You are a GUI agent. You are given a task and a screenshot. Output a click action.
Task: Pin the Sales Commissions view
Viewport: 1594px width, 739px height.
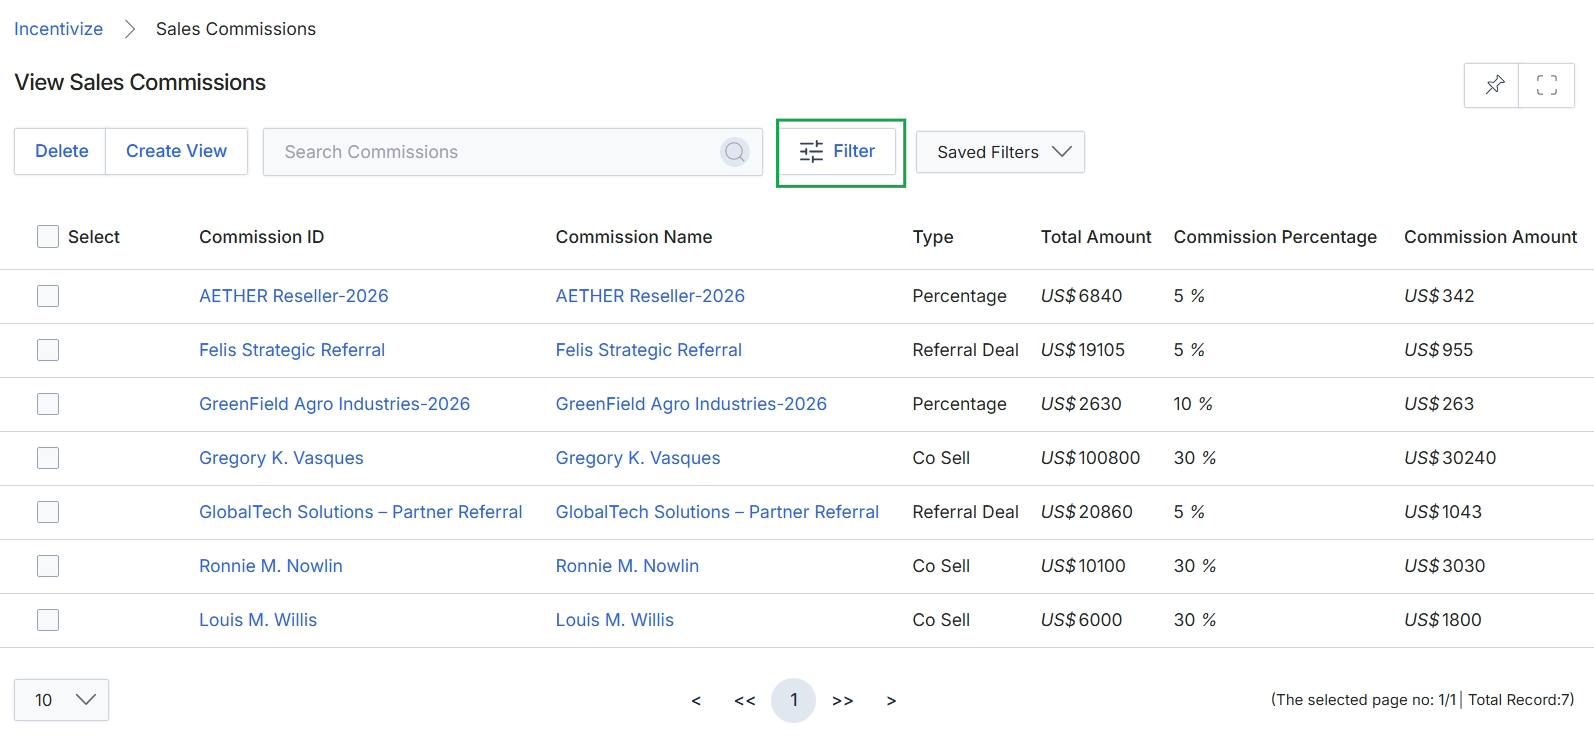point(1492,85)
